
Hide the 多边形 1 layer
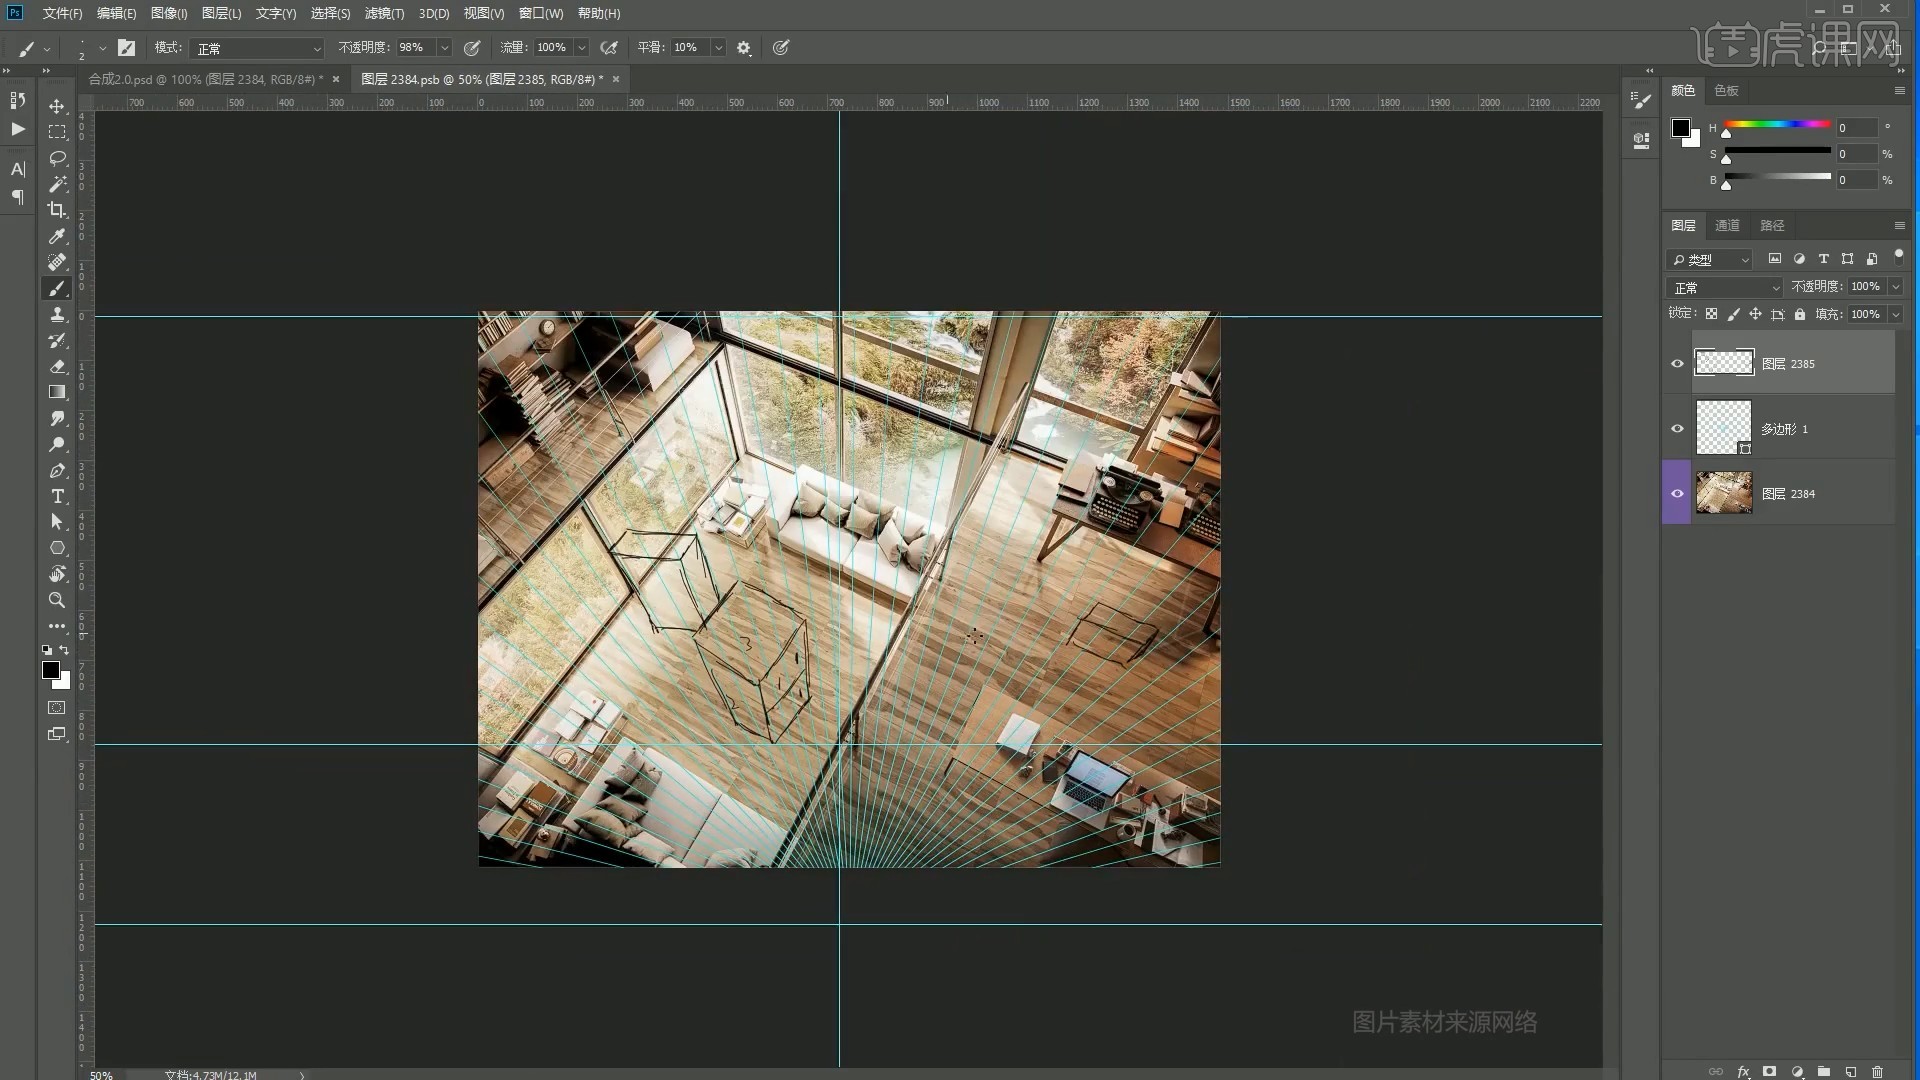(x=1677, y=428)
